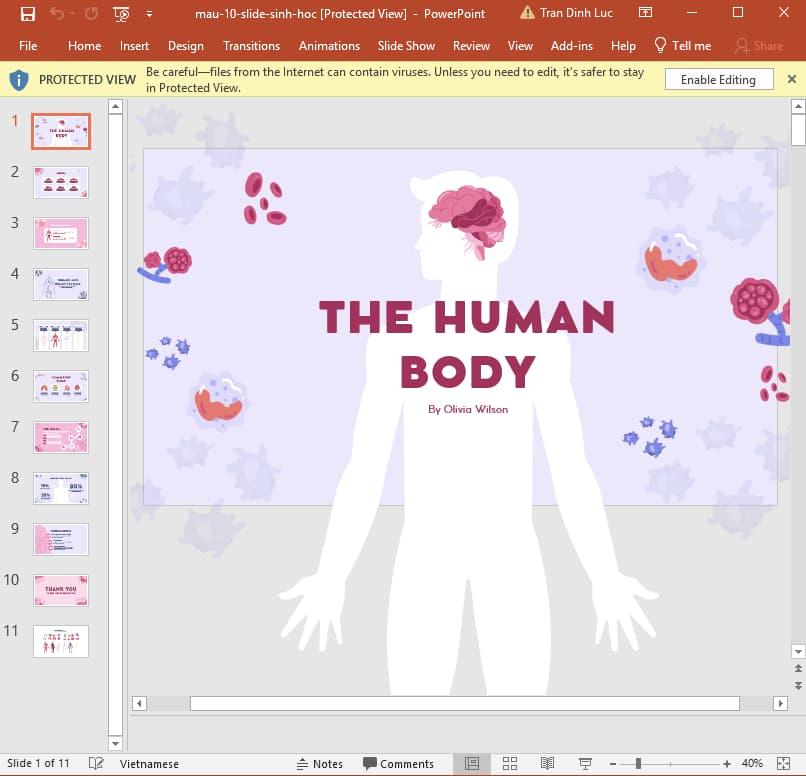Start Slide Show from the status bar icon
Viewport: 806px width, 776px height.
pos(584,763)
